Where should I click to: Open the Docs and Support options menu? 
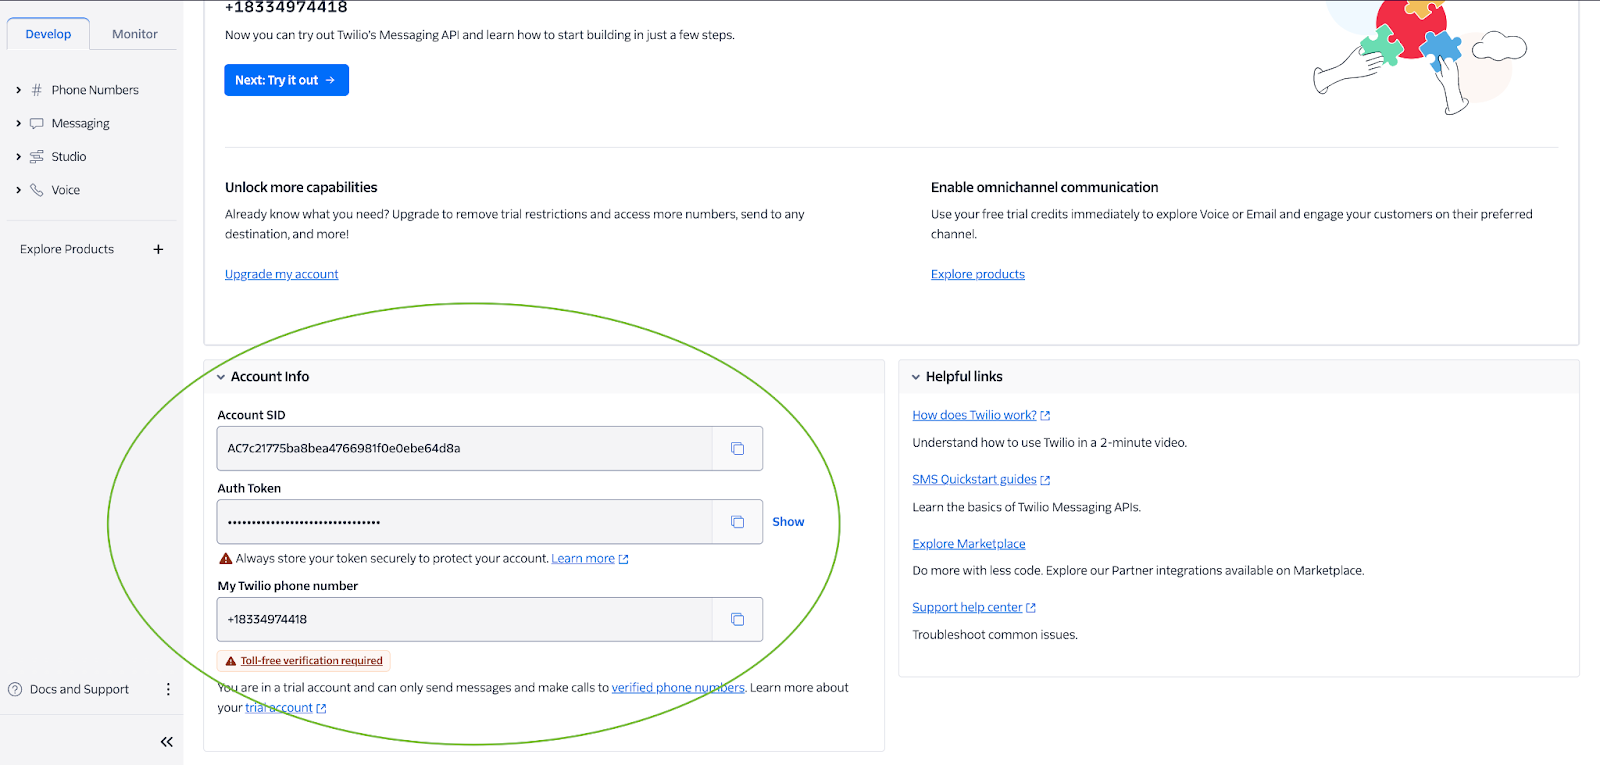168,689
